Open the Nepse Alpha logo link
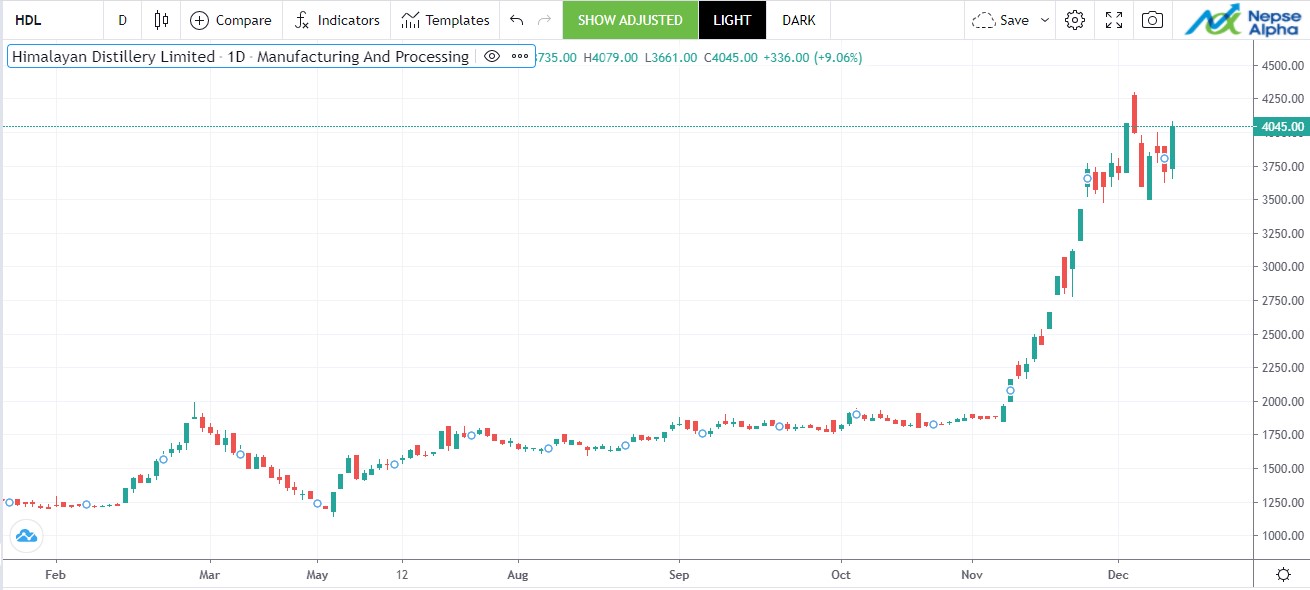The height and width of the screenshot is (590, 1310). pyautogui.click(x=1242, y=20)
